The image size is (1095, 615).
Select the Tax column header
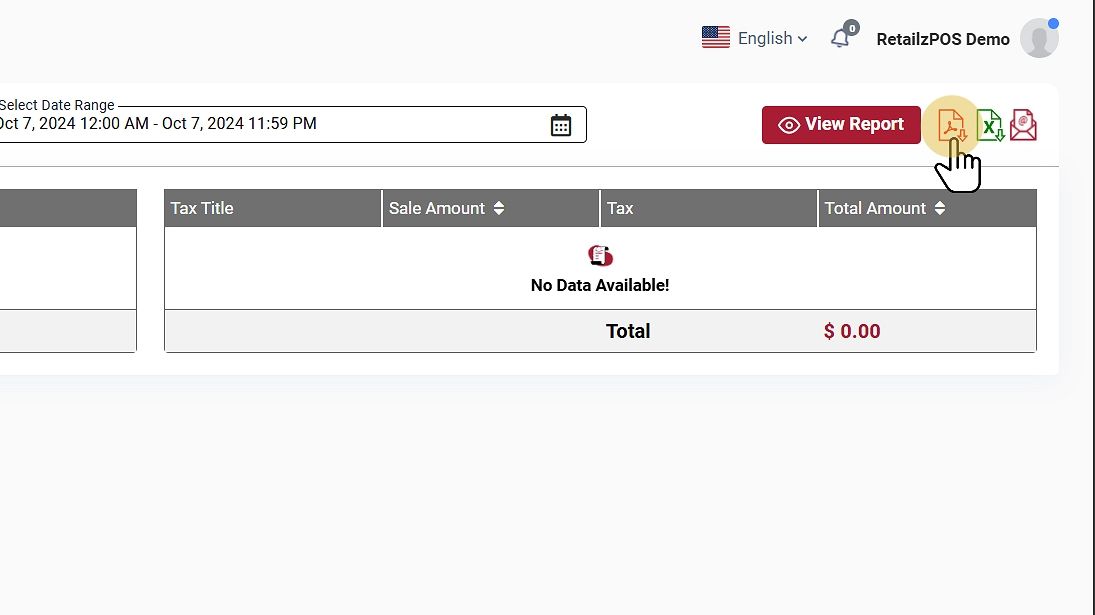[620, 208]
